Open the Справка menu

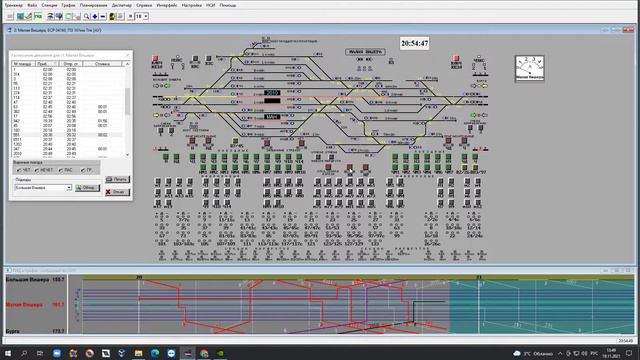pos(144,5)
